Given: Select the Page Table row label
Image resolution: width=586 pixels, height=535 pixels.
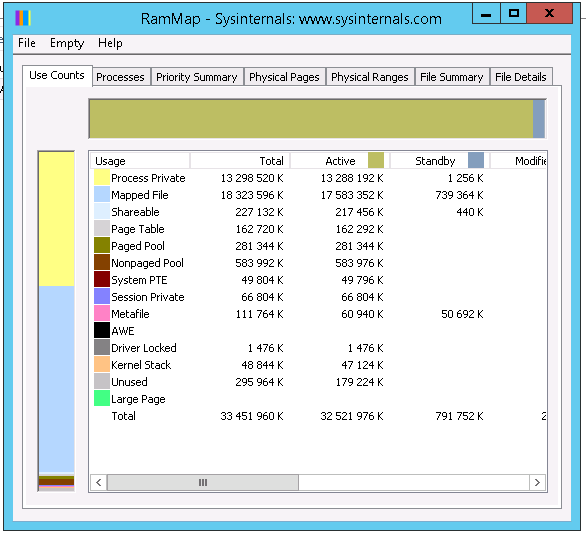Looking at the screenshot, I should (138, 229).
